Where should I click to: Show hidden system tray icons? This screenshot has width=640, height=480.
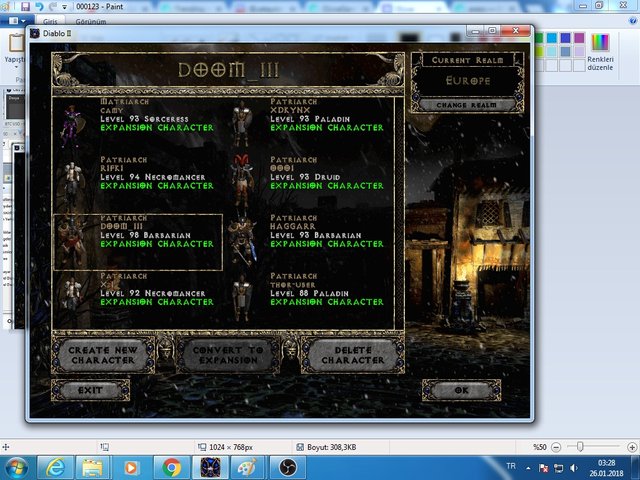point(528,468)
